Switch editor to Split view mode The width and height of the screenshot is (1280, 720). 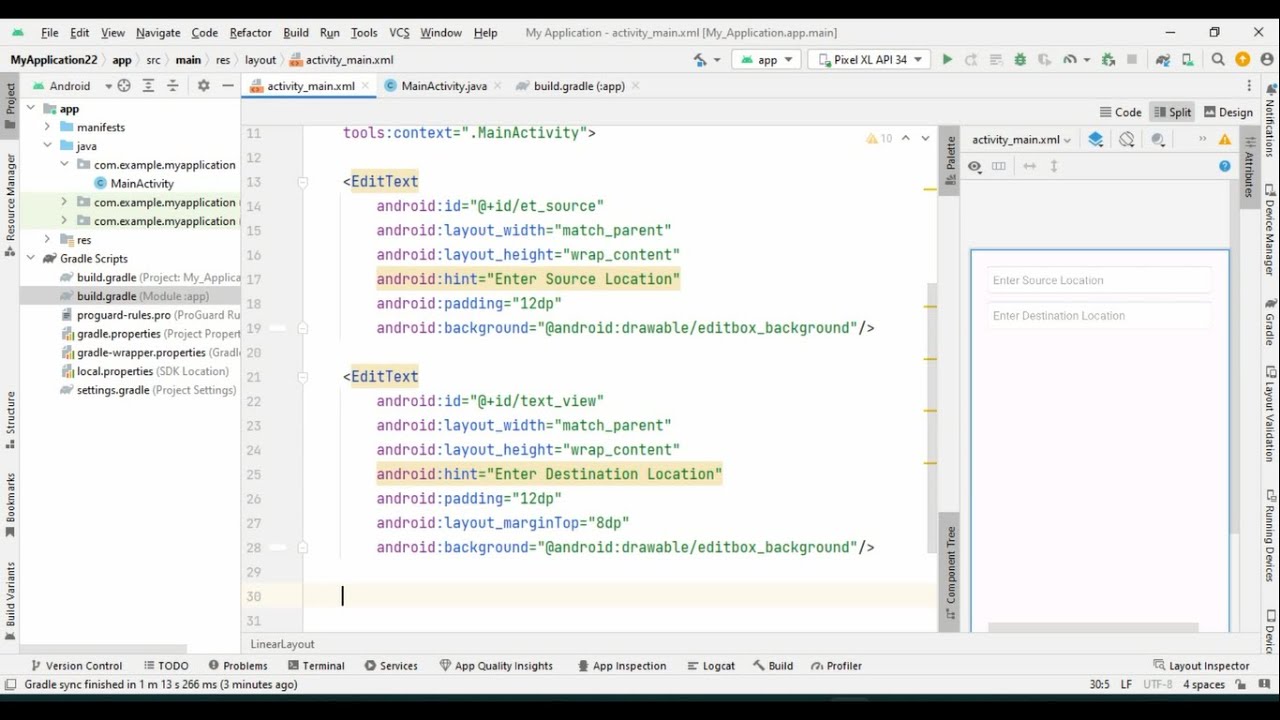point(1172,112)
